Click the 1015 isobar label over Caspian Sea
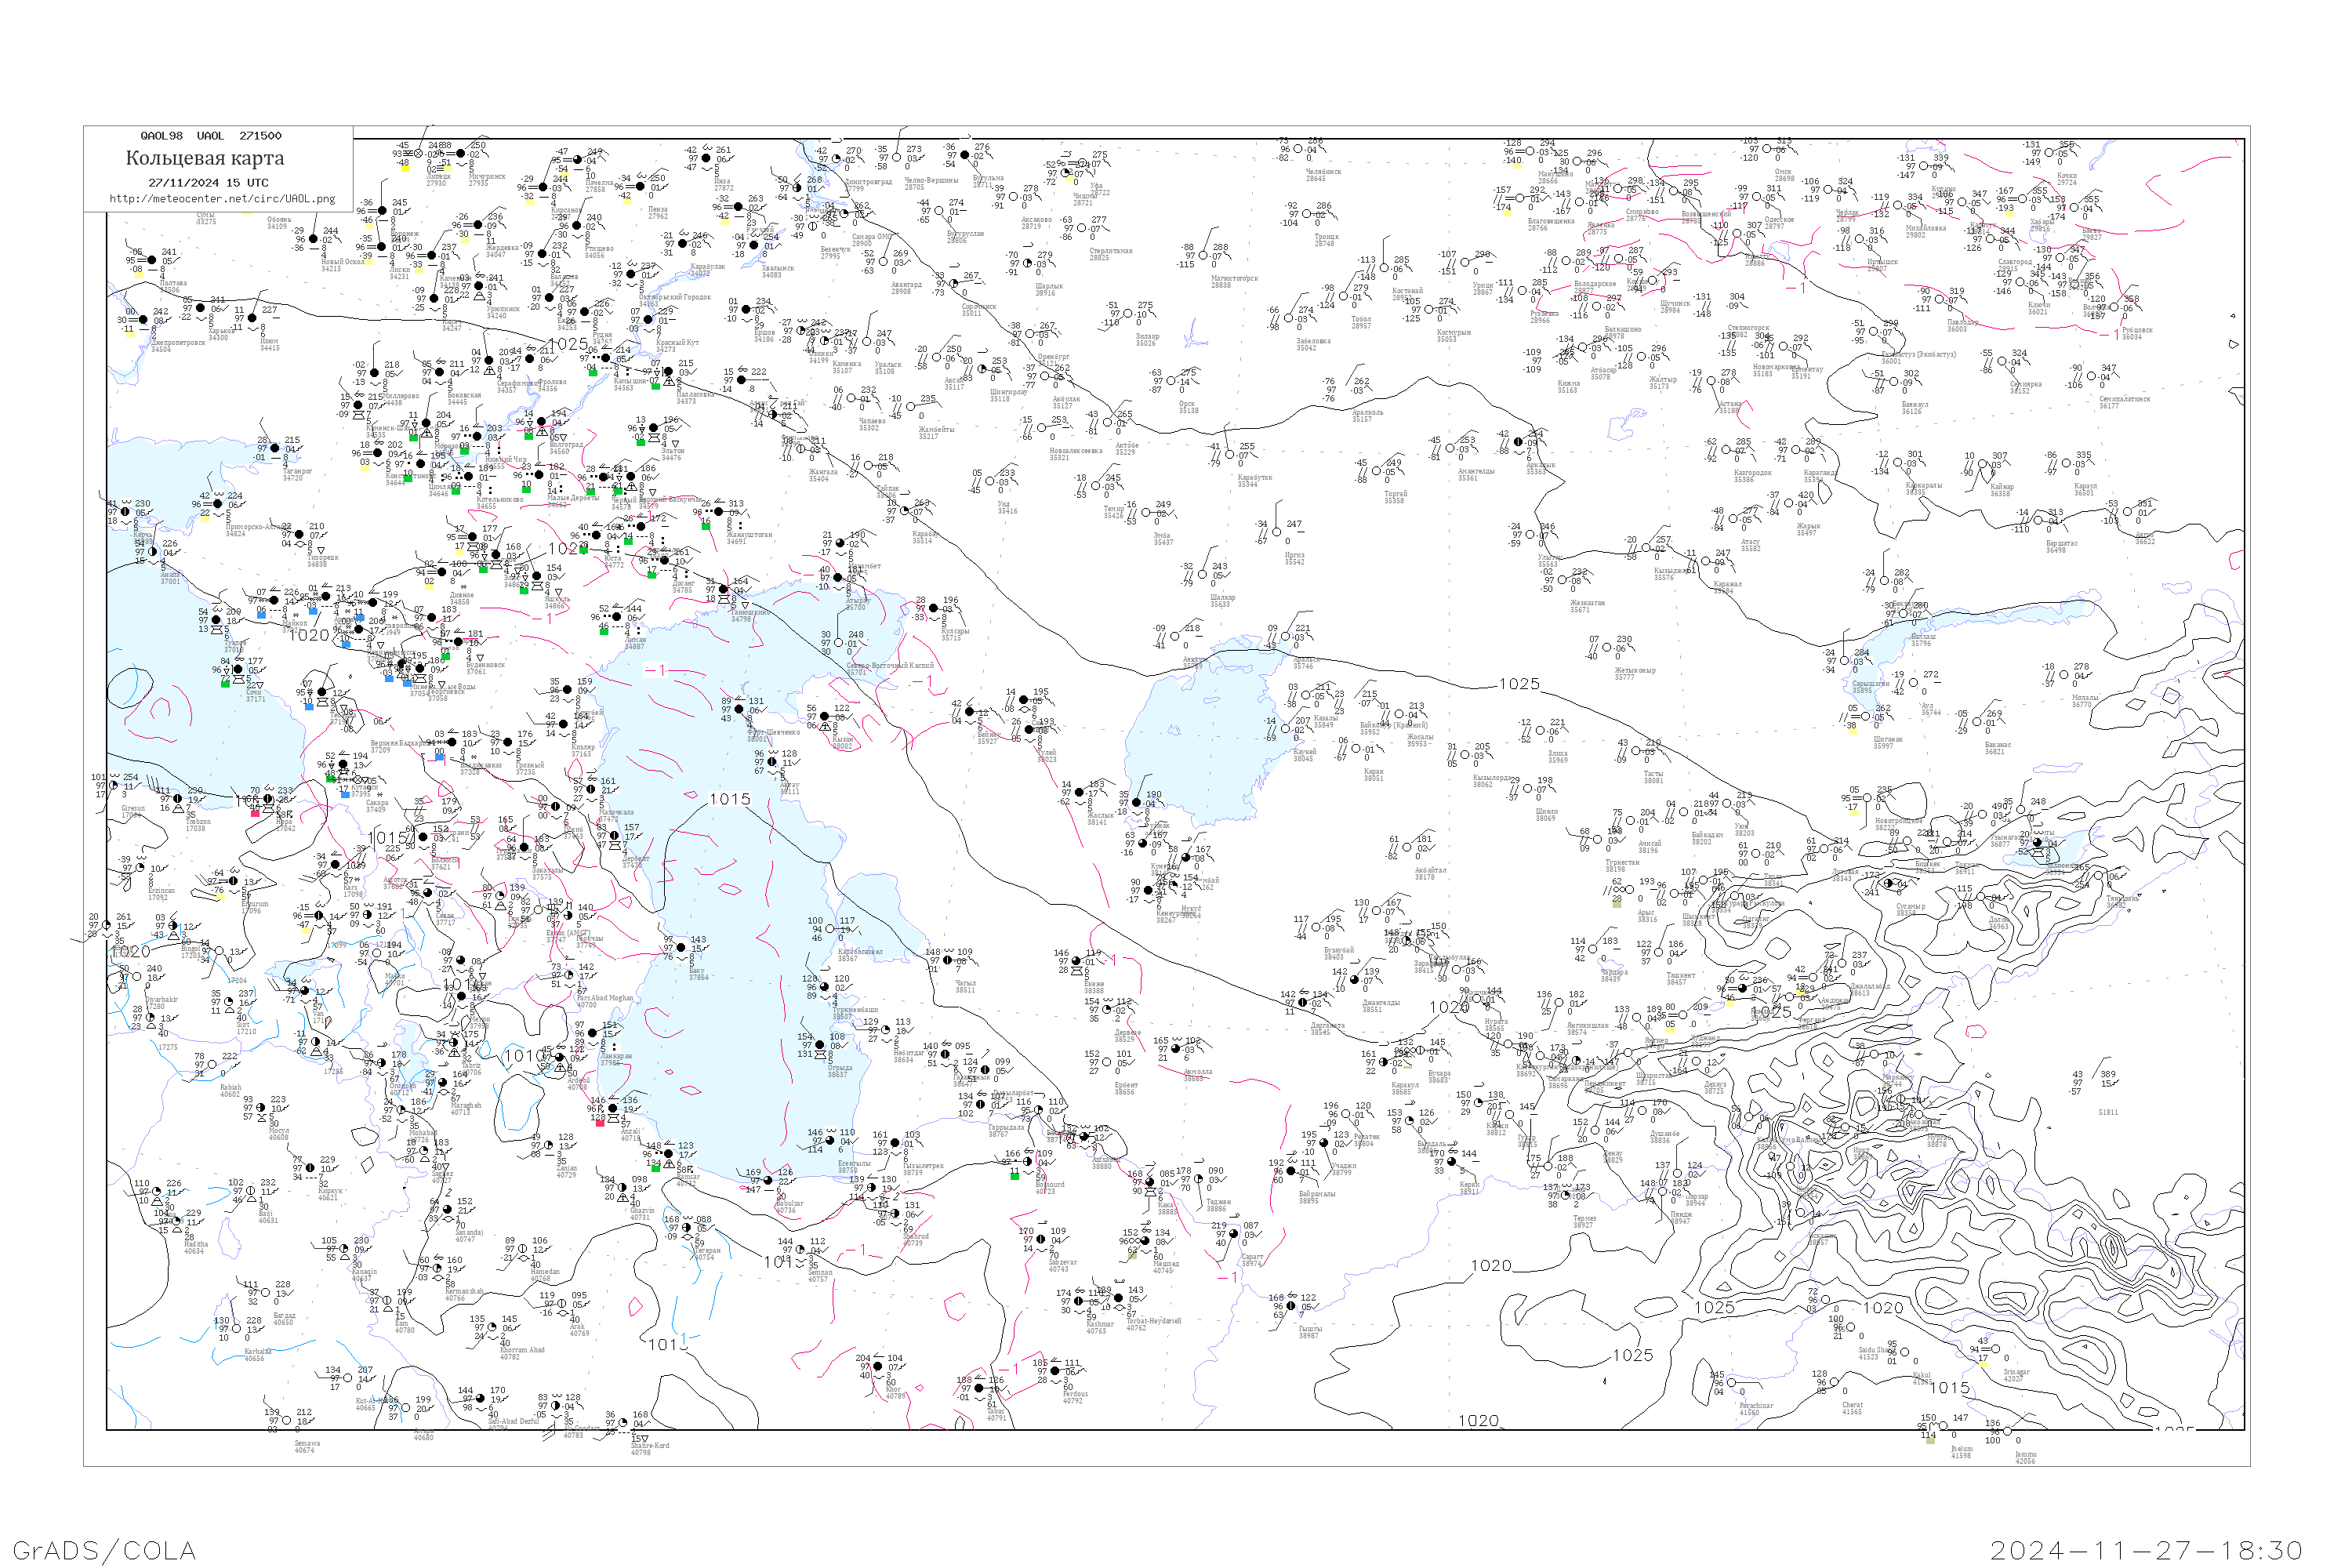 [729, 799]
